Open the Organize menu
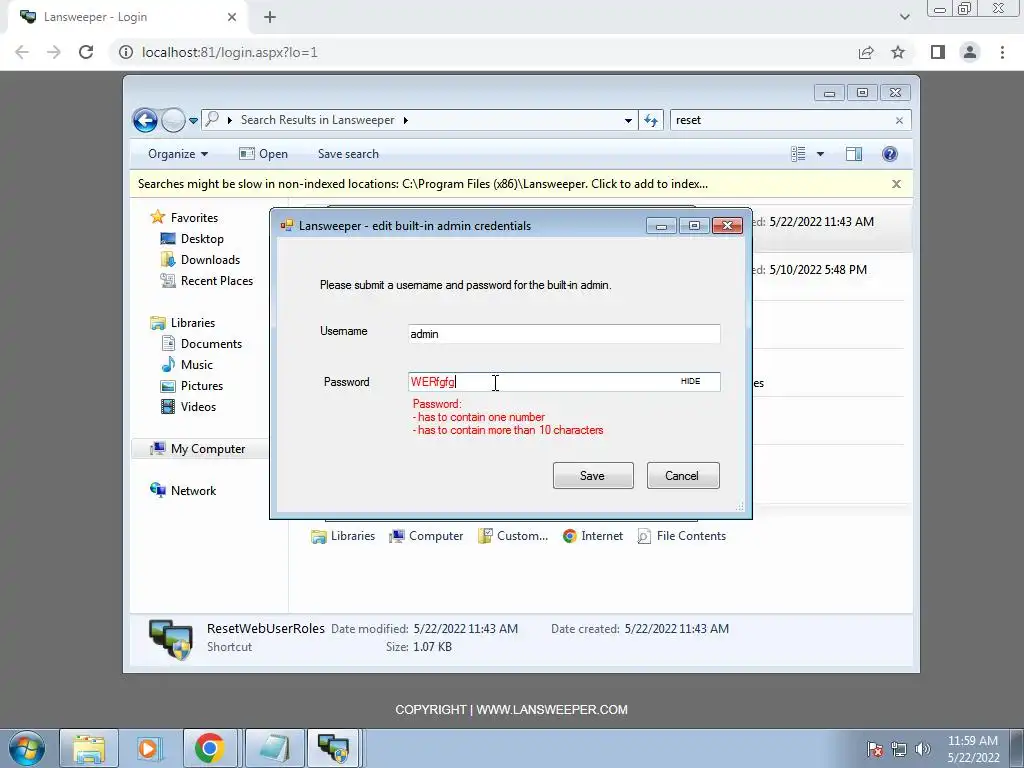 [178, 154]
